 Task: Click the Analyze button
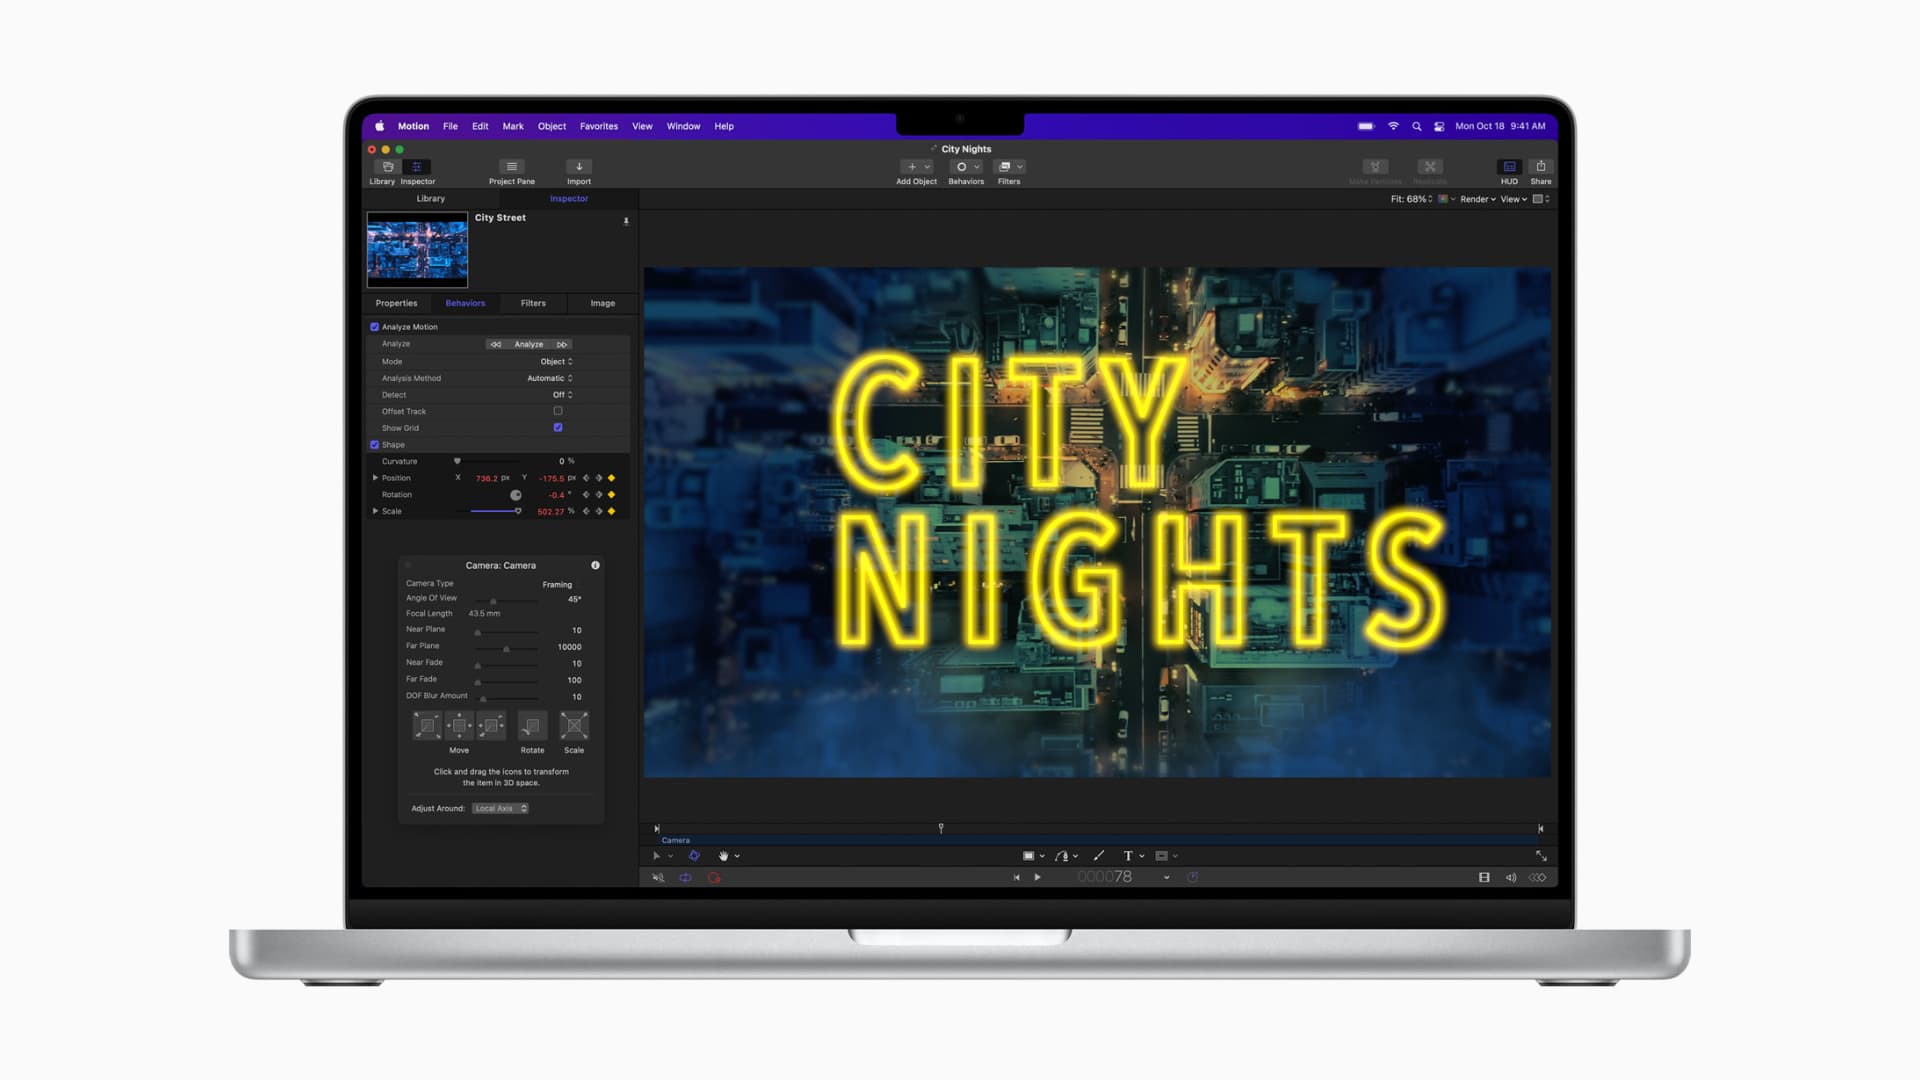point(529,344)
